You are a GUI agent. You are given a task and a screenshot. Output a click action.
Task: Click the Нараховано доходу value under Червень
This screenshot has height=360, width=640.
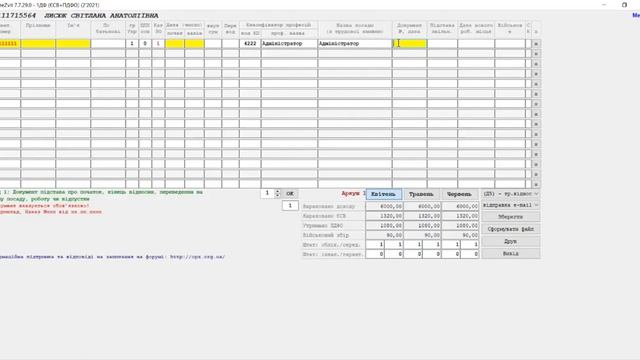pyautogui.click(x=460, y=207)
